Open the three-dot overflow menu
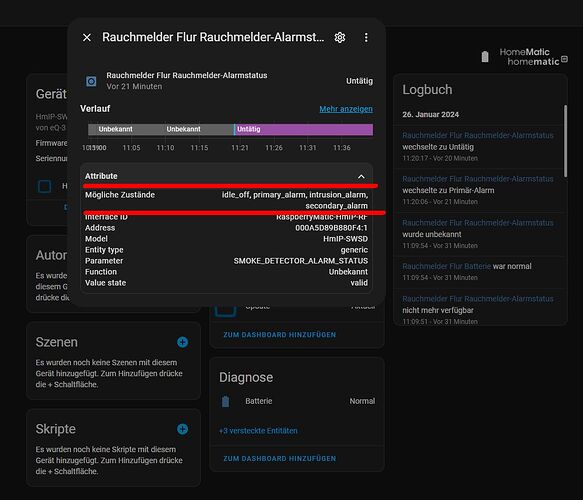The width and height of the screenshot is (583, 500). (x=366, y=38)
